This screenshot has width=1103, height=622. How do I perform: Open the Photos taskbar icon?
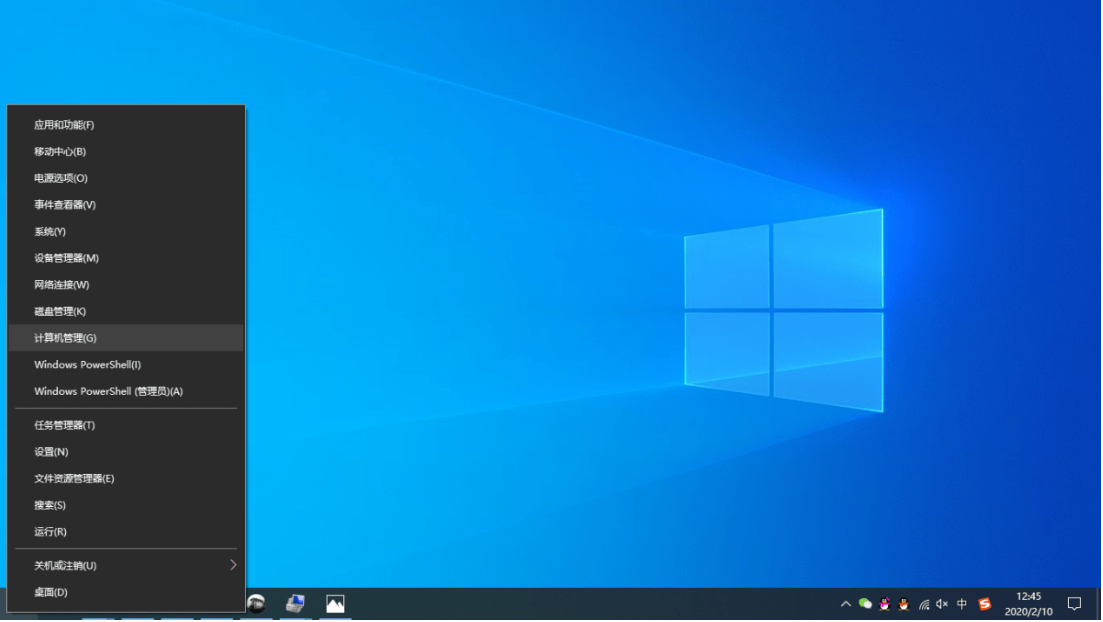click(x=336, y=604)
